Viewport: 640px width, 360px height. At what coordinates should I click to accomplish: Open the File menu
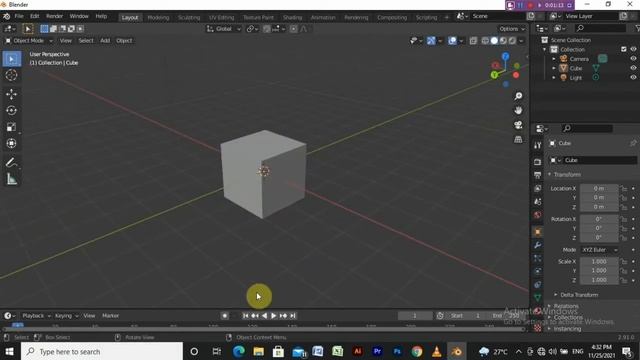[19, 16]
